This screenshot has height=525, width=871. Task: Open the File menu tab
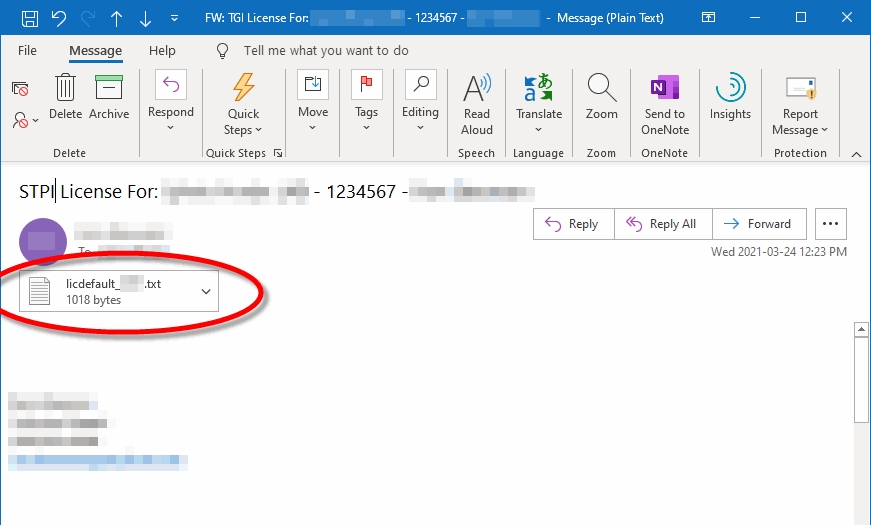click(x=27, y=50)
